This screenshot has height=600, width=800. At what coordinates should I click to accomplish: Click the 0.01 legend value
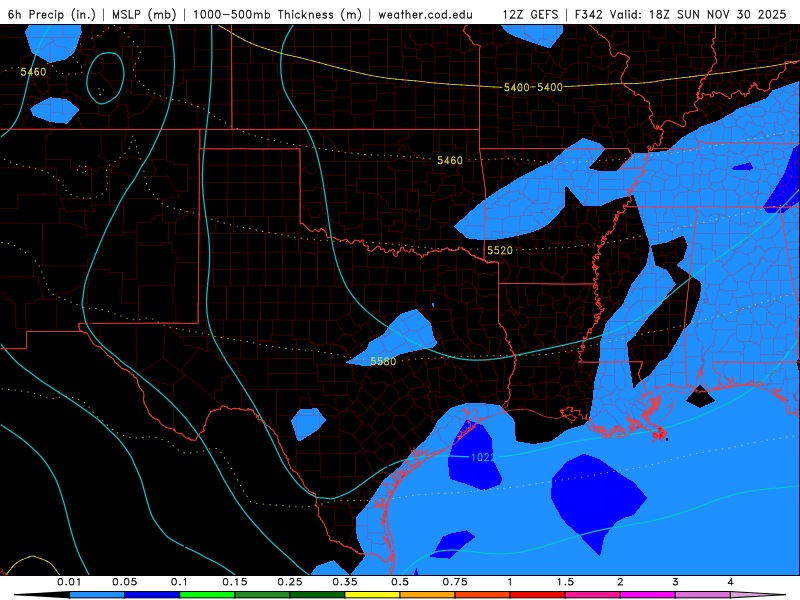(69, 582)
